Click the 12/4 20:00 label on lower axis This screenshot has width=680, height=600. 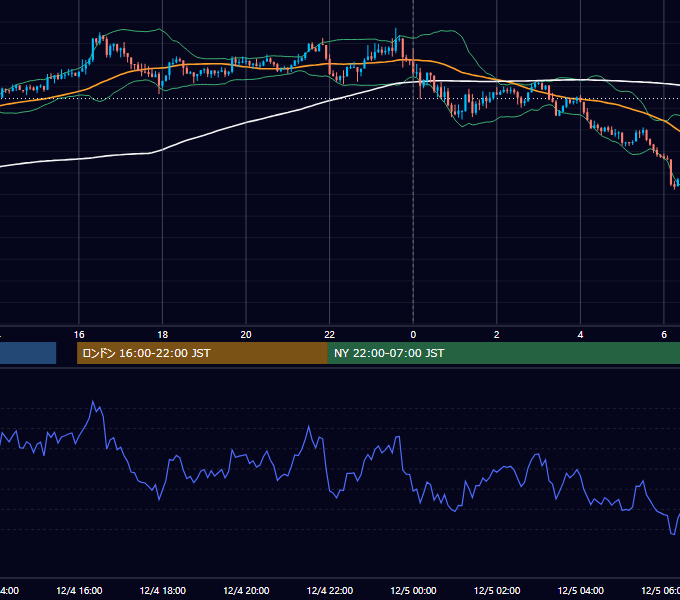coord(246,590)
